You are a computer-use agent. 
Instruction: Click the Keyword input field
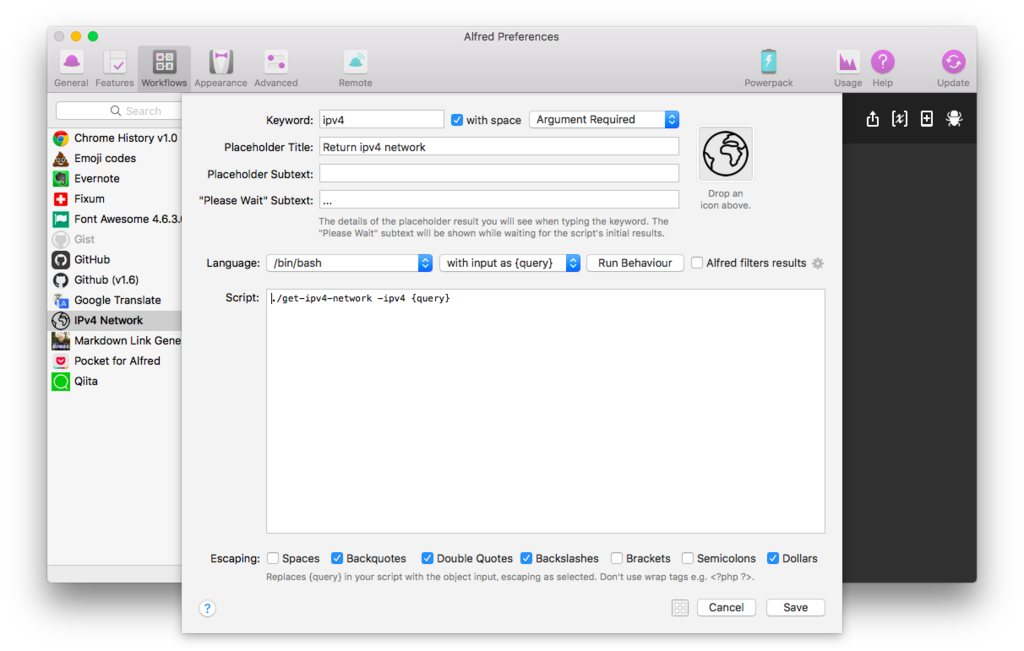[381, 120]
